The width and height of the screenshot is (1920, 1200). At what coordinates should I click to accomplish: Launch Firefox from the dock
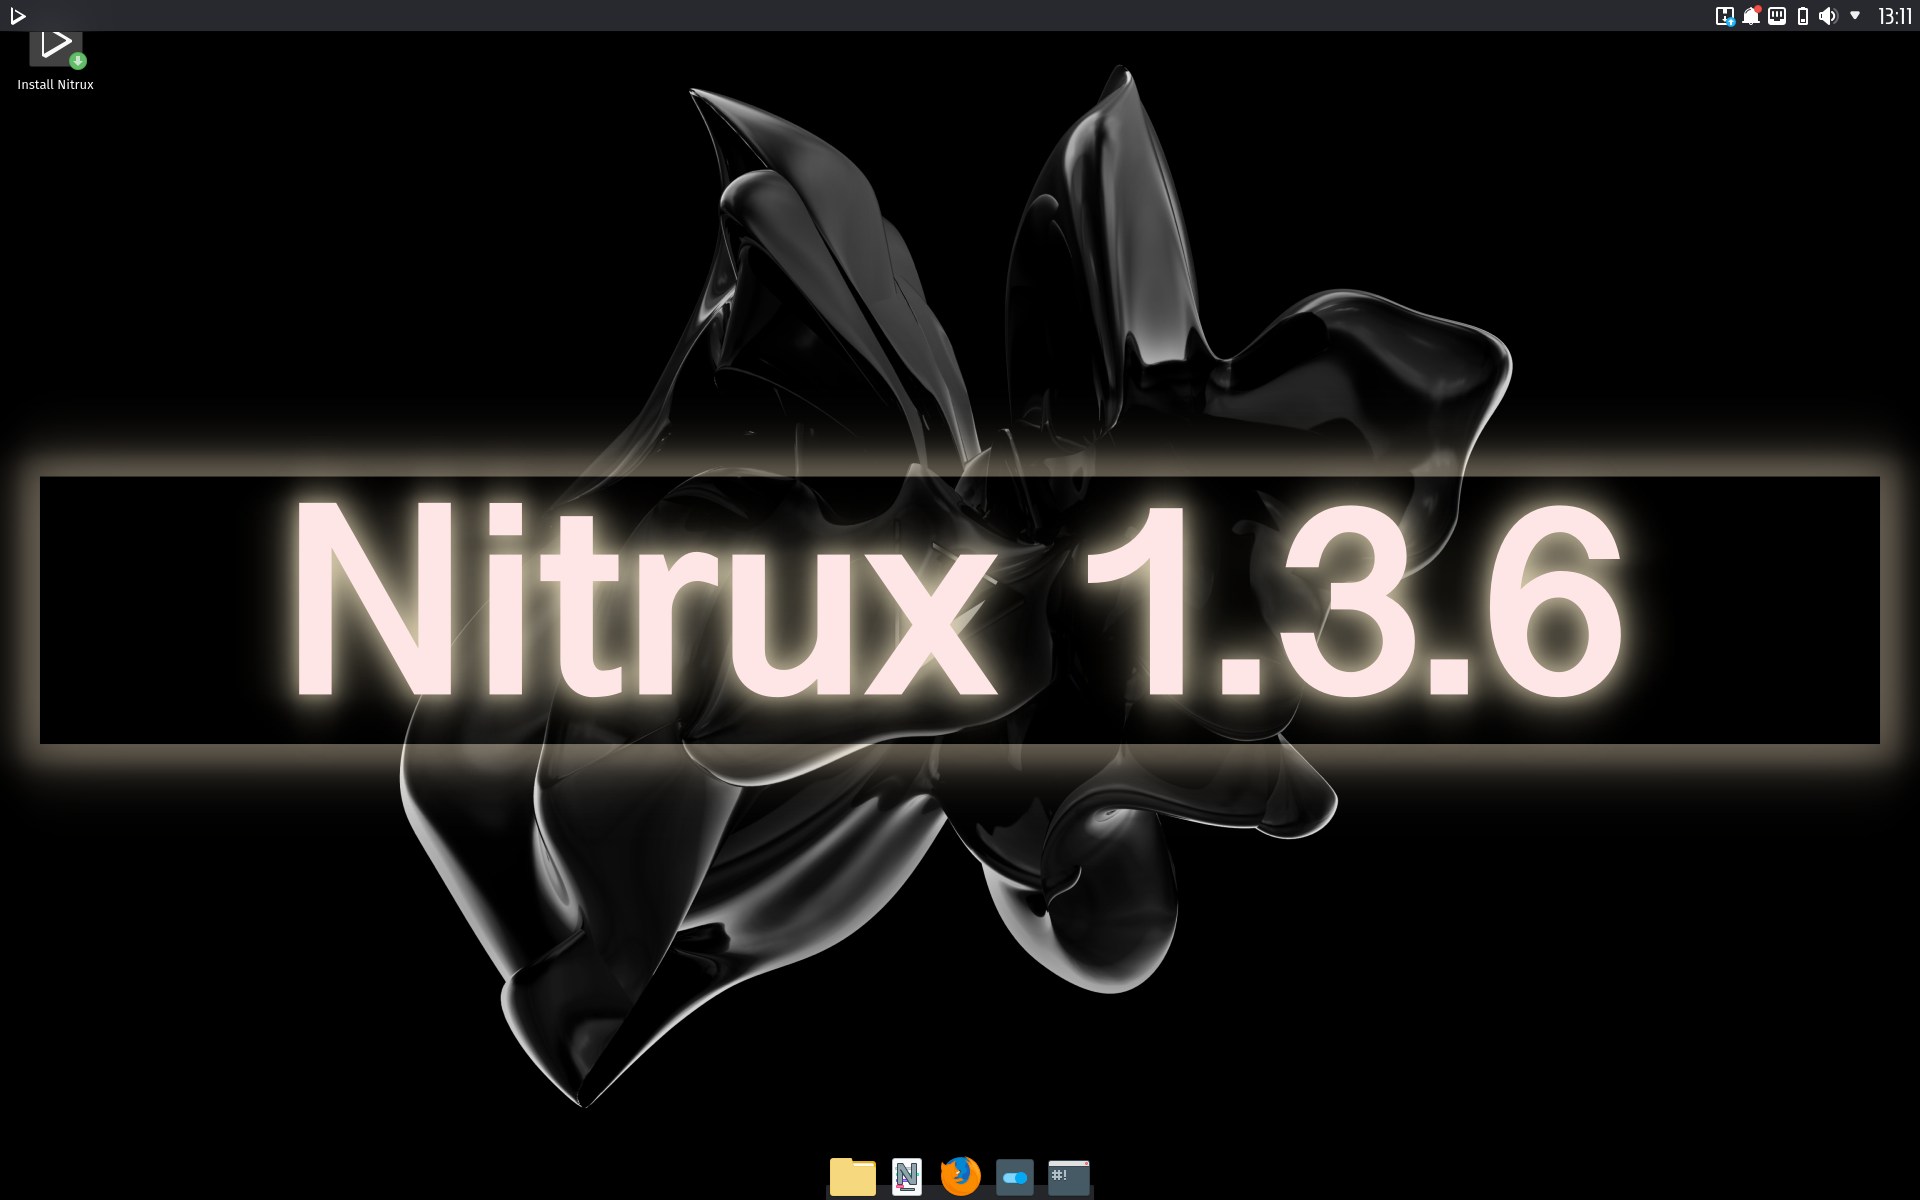(961, 1177)
